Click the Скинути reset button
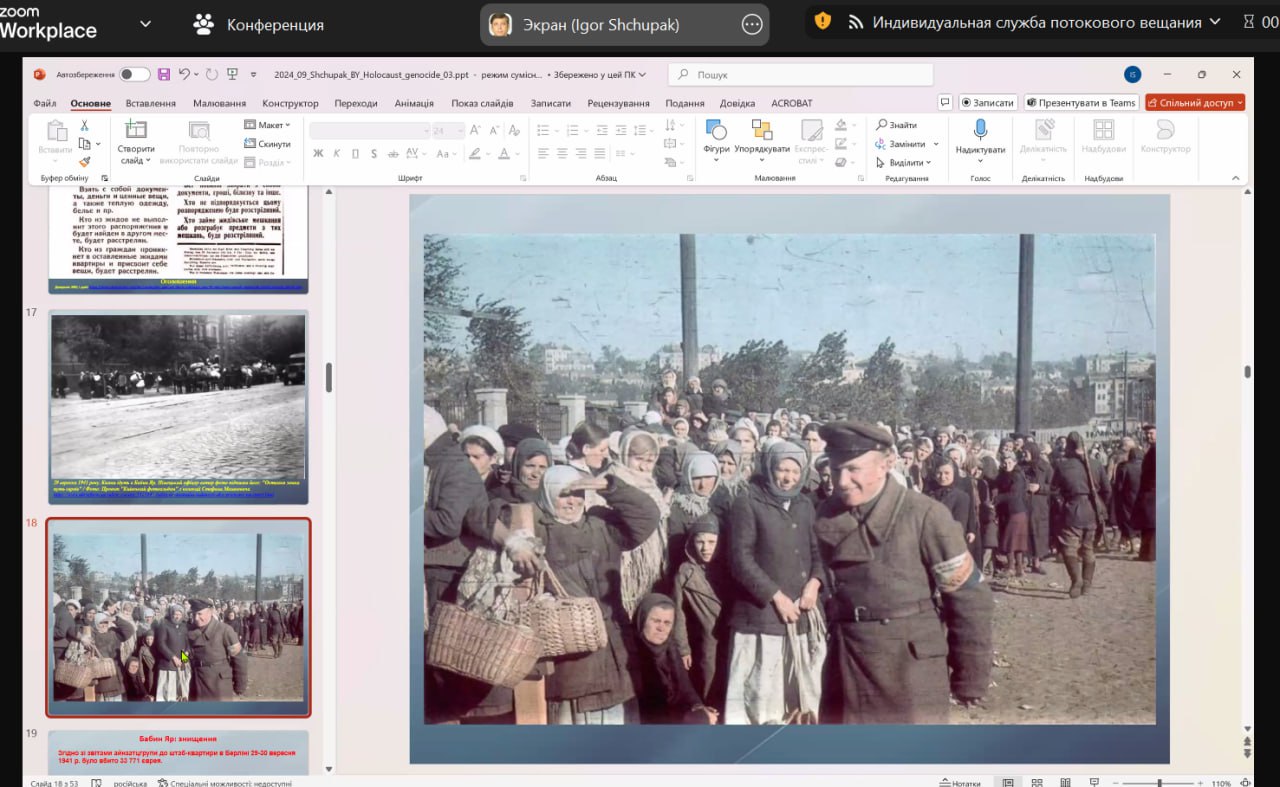This screenshot has height=787, width=1280. 267,144
